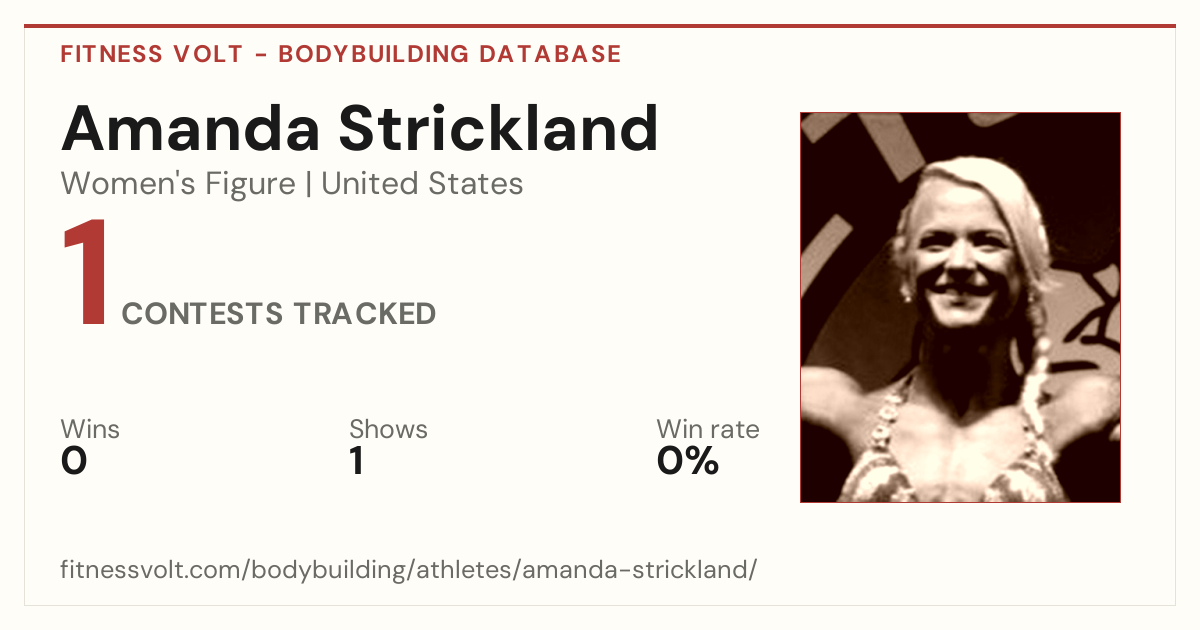Click the red top border bar
The height and width of the screenshot is (630, 1200).
pyautogui.click(x=600, y=26)
